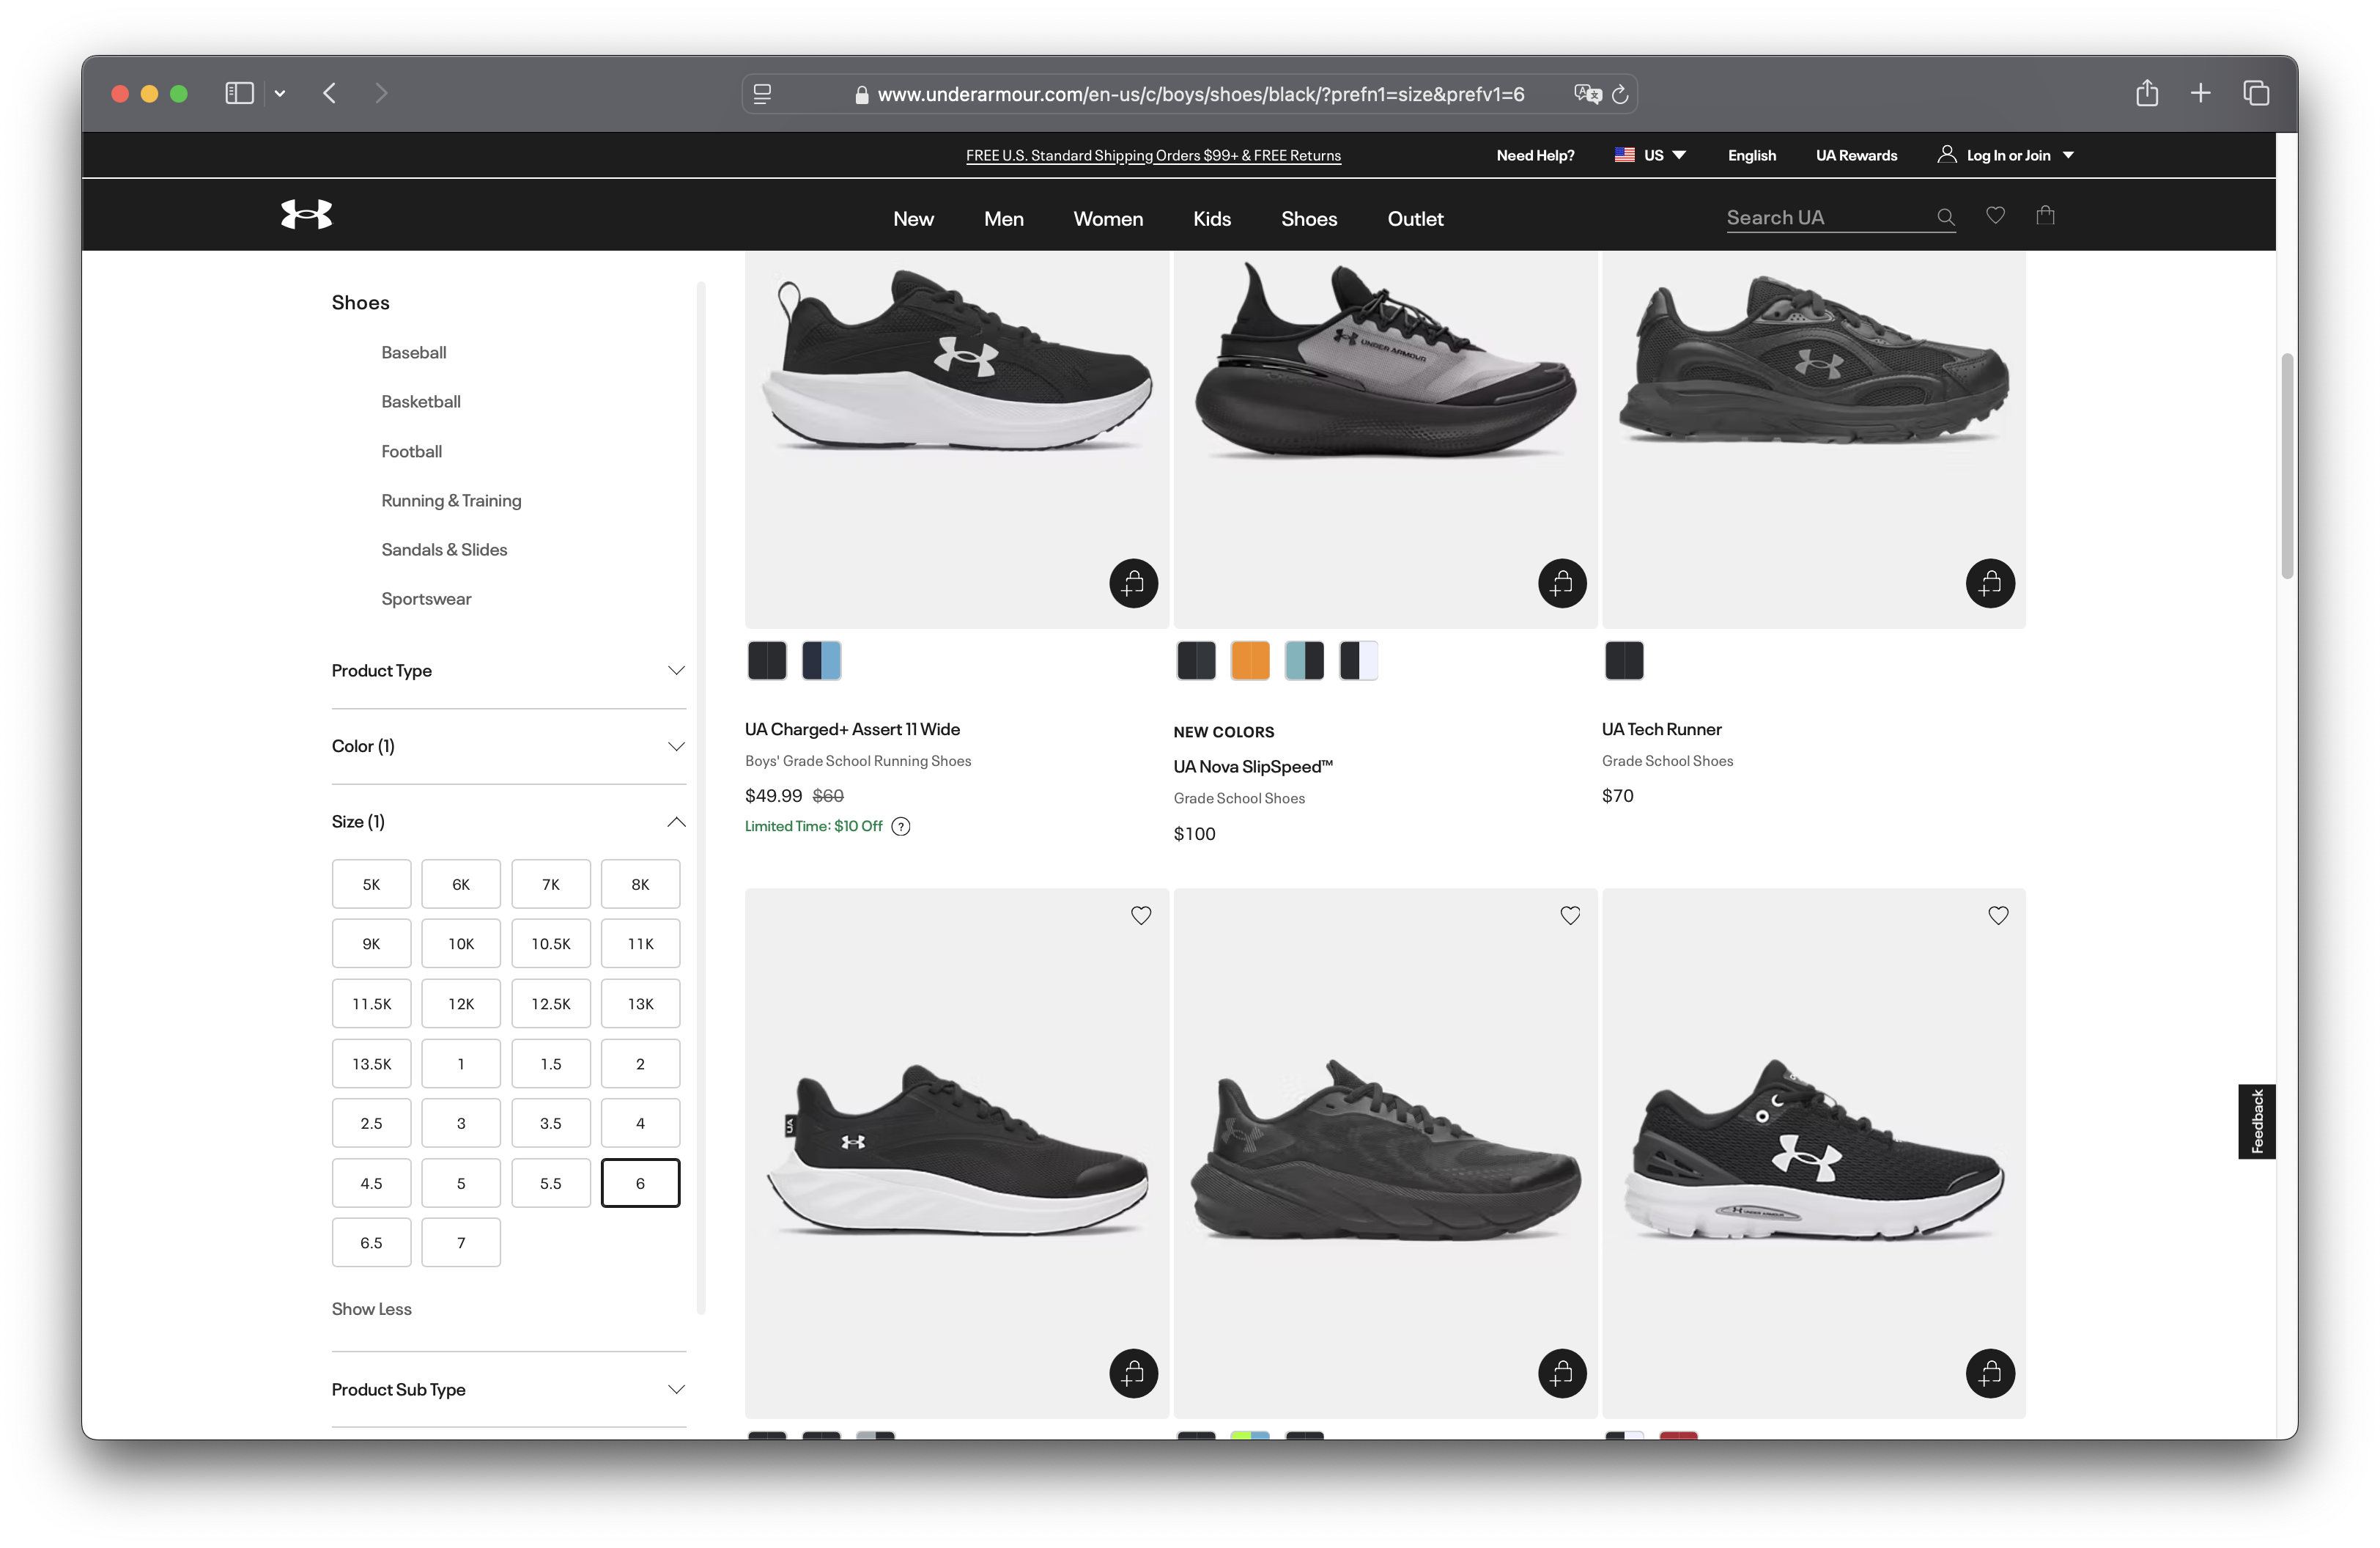Open the Shoes menu

(1309, 219)
